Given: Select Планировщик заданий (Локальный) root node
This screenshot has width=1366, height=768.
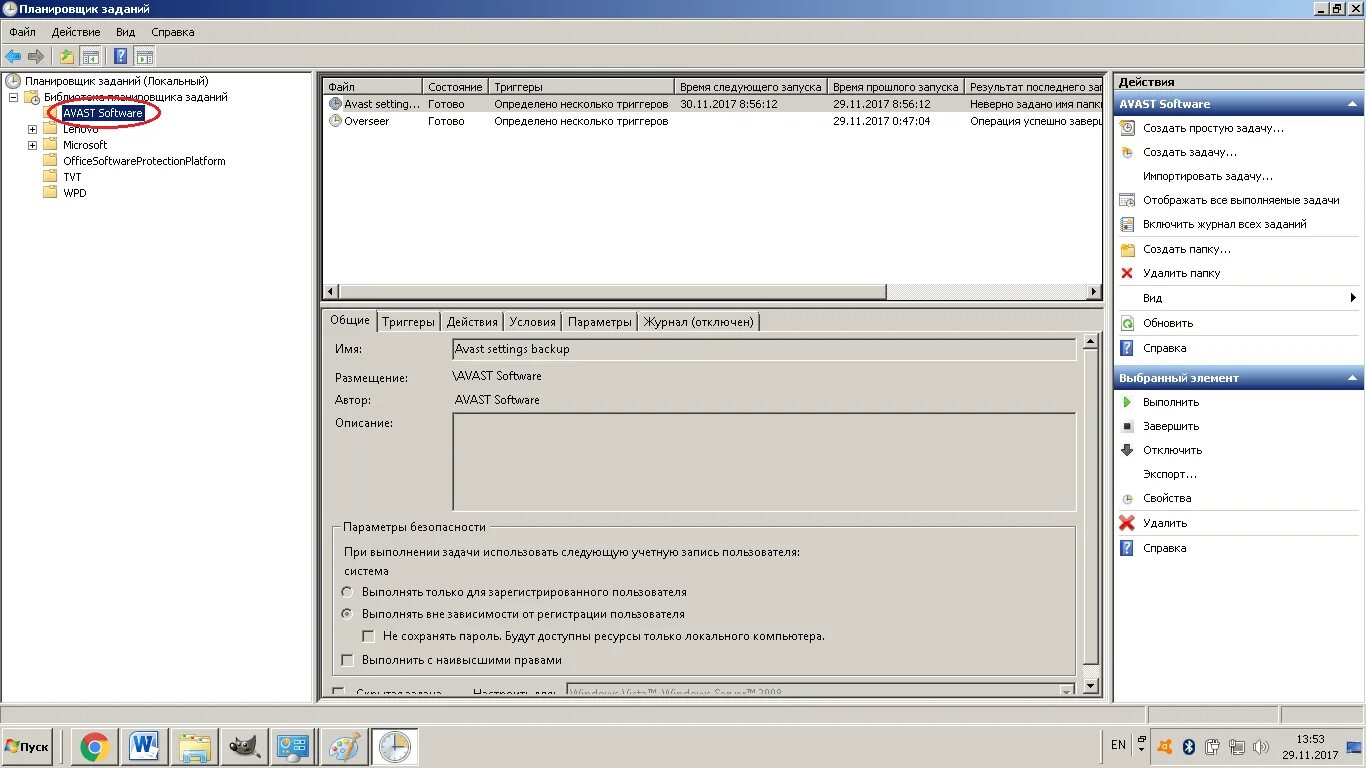Looking at the screenshot, I should pos(116,81).
